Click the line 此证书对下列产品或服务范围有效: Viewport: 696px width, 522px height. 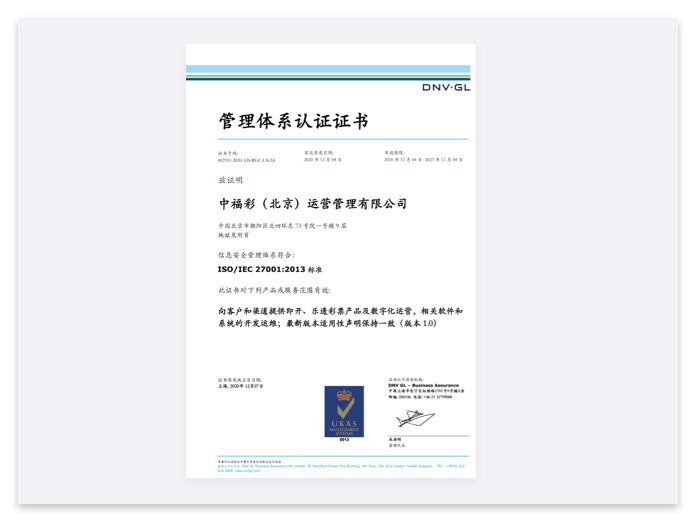(274, 290)
